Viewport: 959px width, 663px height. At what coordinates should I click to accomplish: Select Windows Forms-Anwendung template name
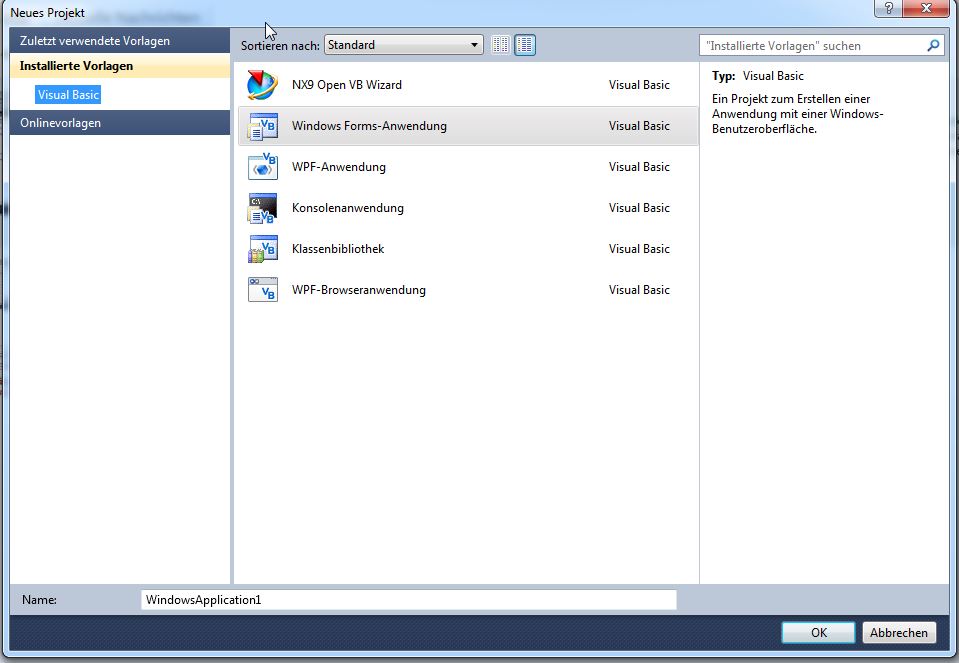[369, 126]
